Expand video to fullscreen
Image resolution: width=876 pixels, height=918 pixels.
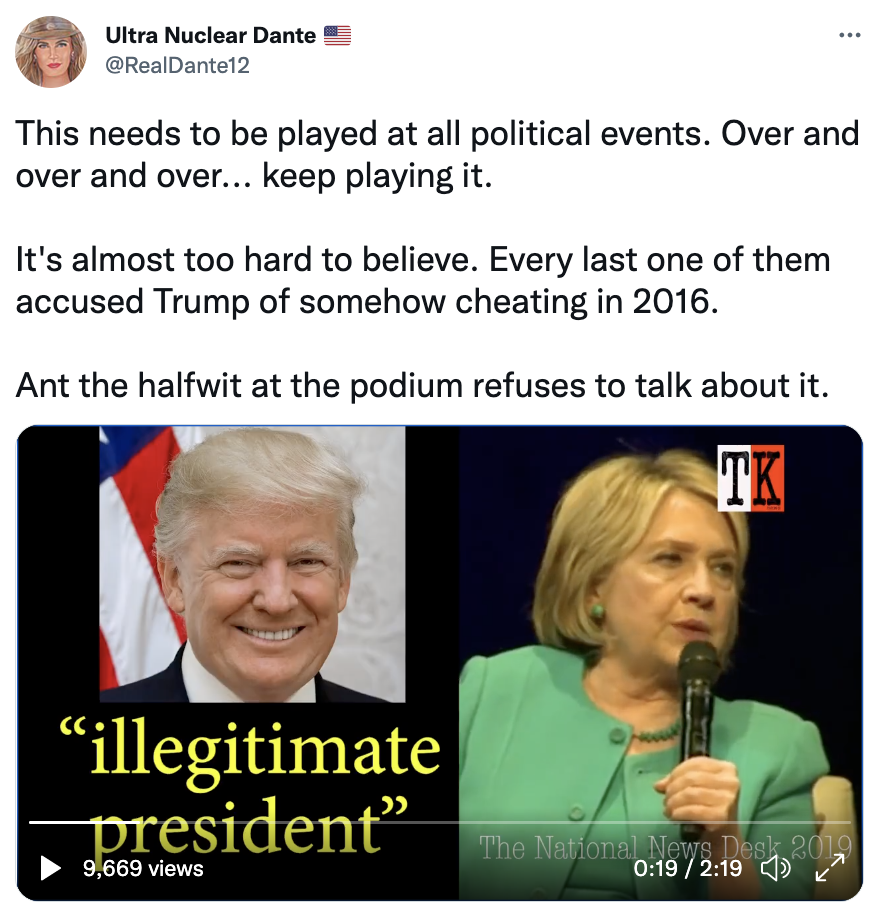click(x=830, y=868)
